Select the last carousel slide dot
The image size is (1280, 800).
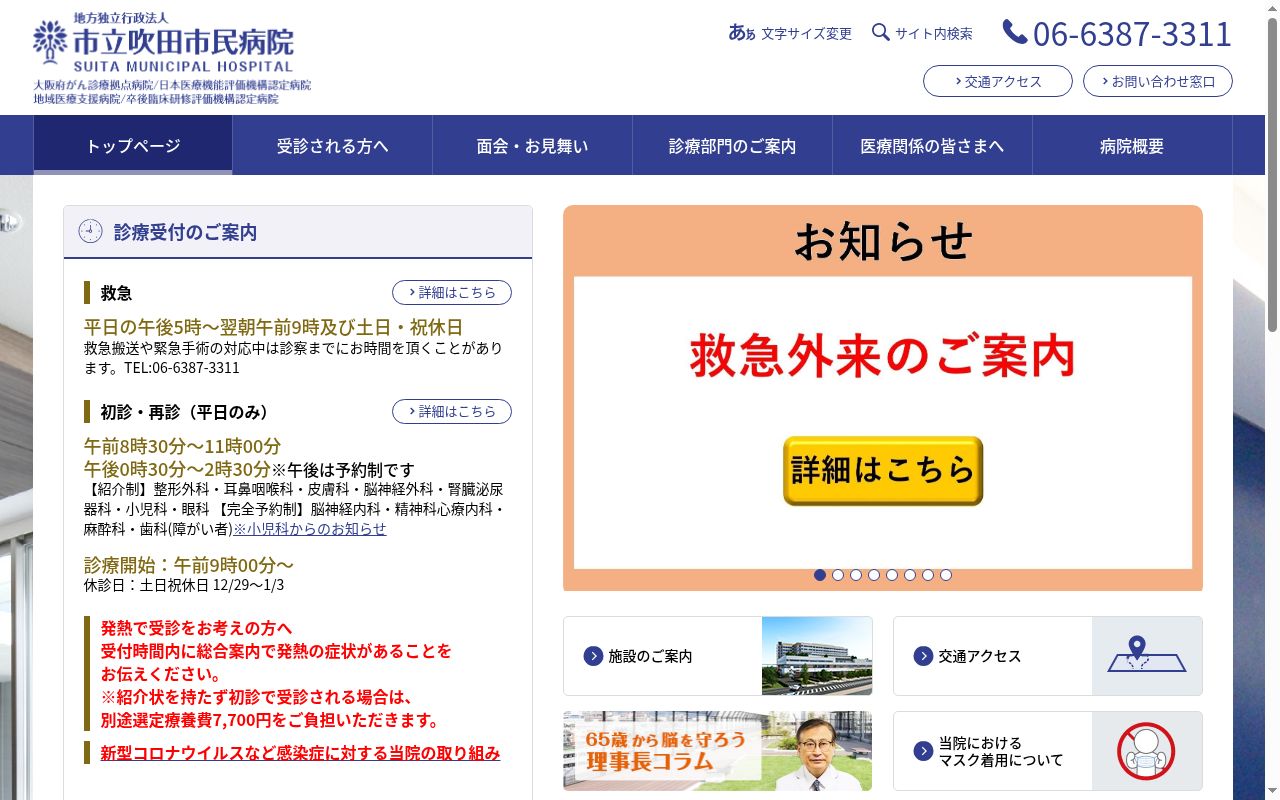(x=946, y=575)
